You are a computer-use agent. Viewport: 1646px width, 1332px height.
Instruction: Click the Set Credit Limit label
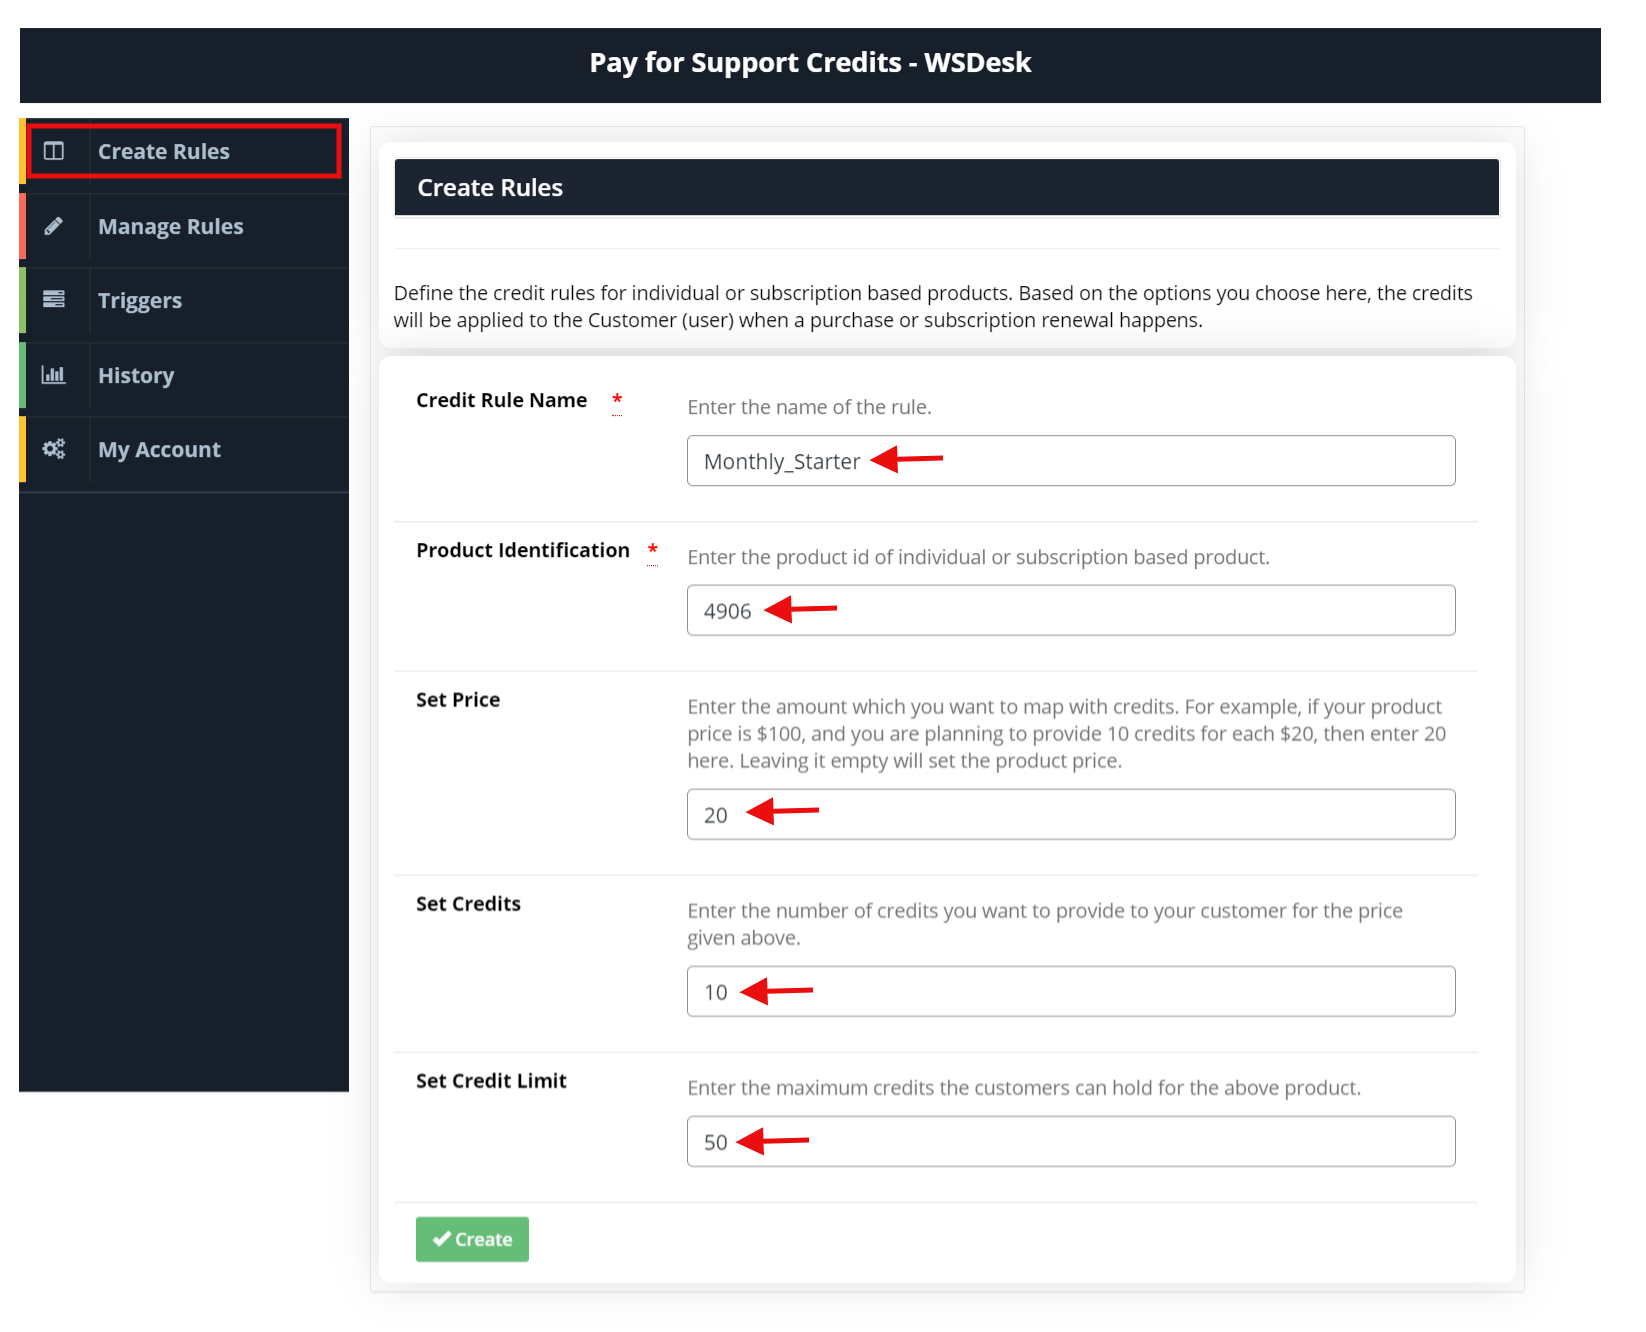tap(491, 1081)
